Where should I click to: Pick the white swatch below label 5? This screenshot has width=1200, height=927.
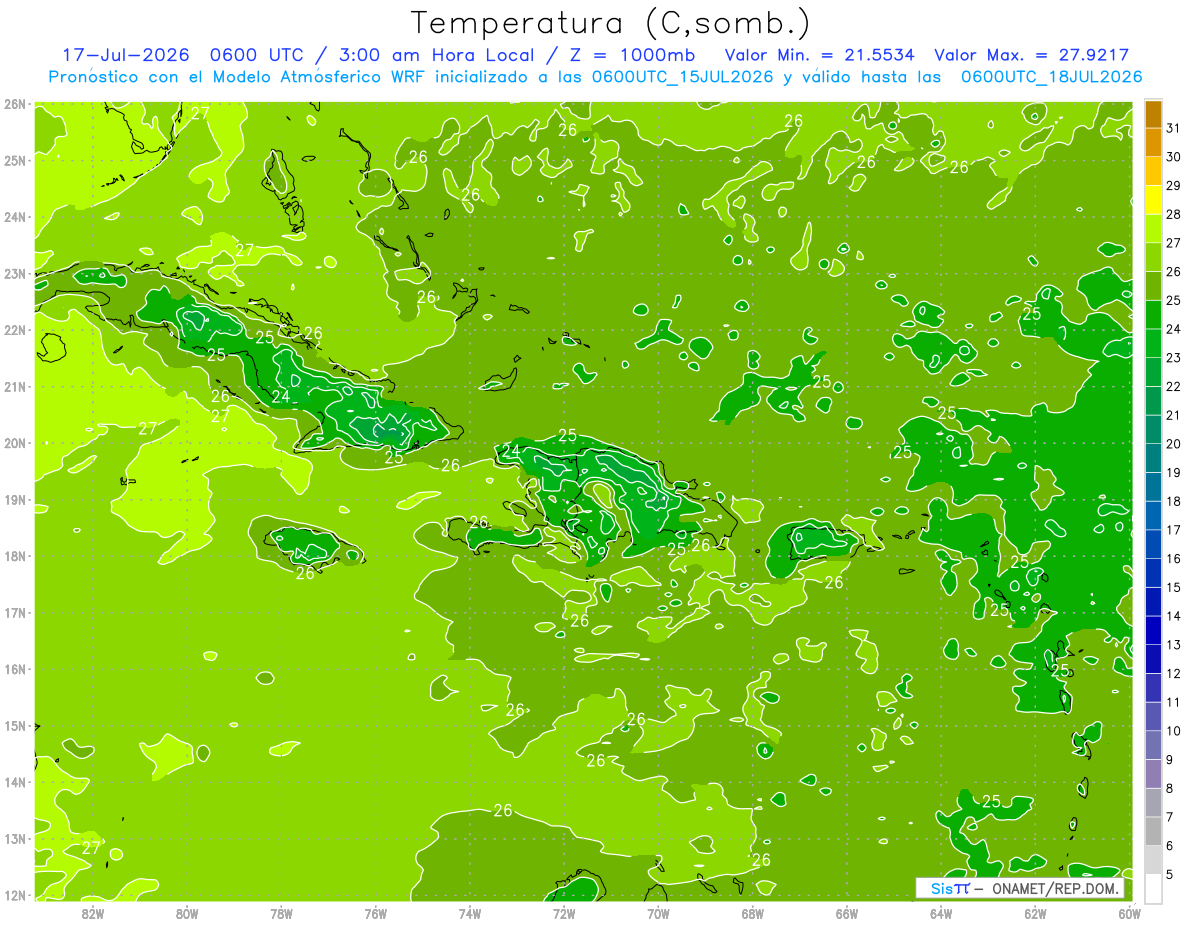[1154, 888]
